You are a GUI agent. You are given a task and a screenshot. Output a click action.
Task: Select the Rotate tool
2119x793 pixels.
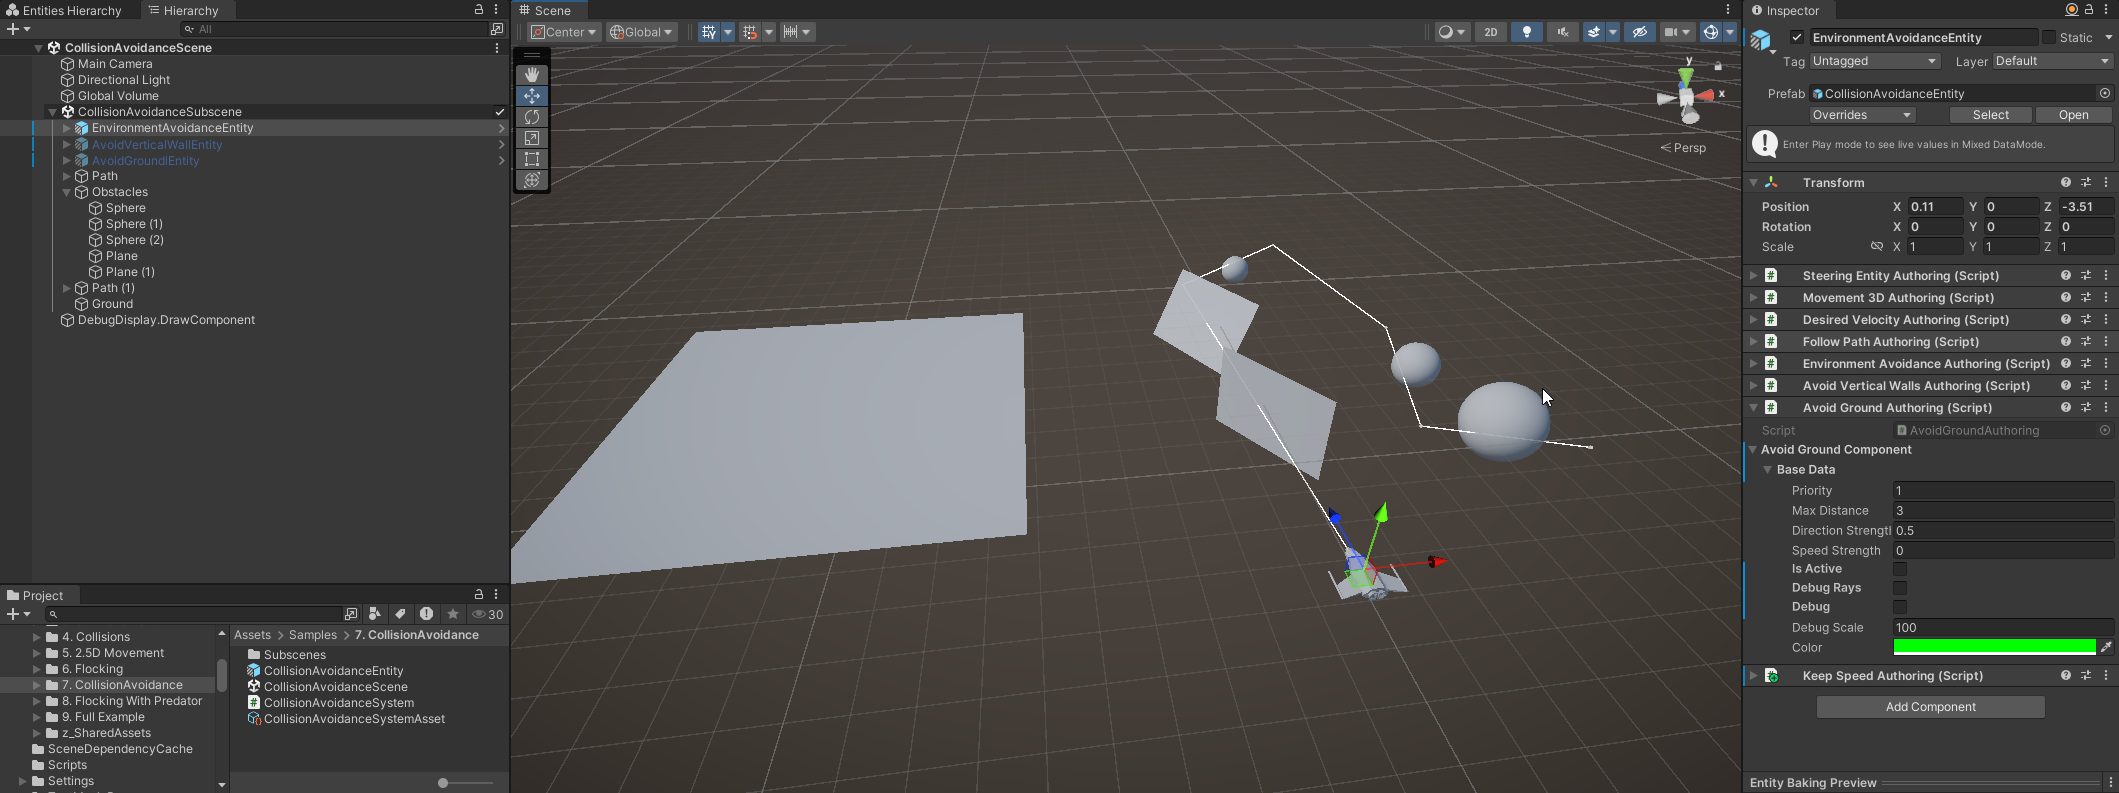[532, 117]
